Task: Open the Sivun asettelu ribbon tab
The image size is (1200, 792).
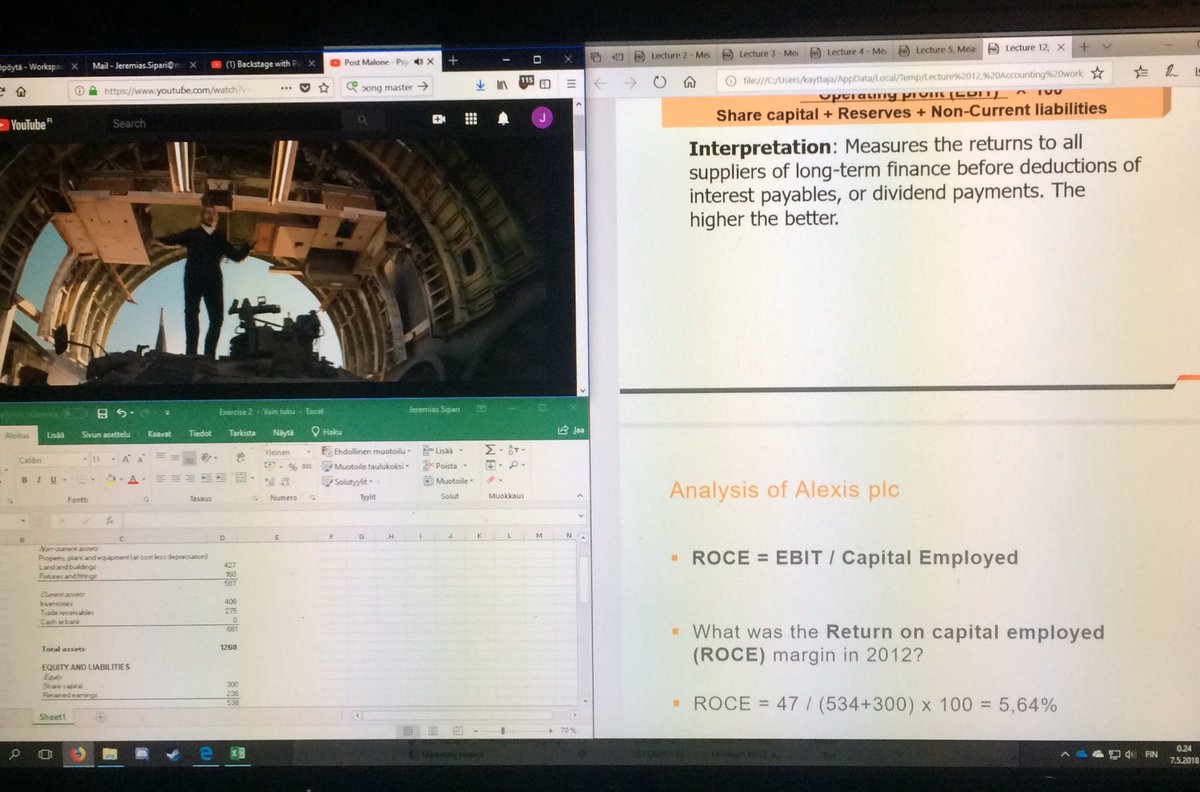Action: (107, 434)
